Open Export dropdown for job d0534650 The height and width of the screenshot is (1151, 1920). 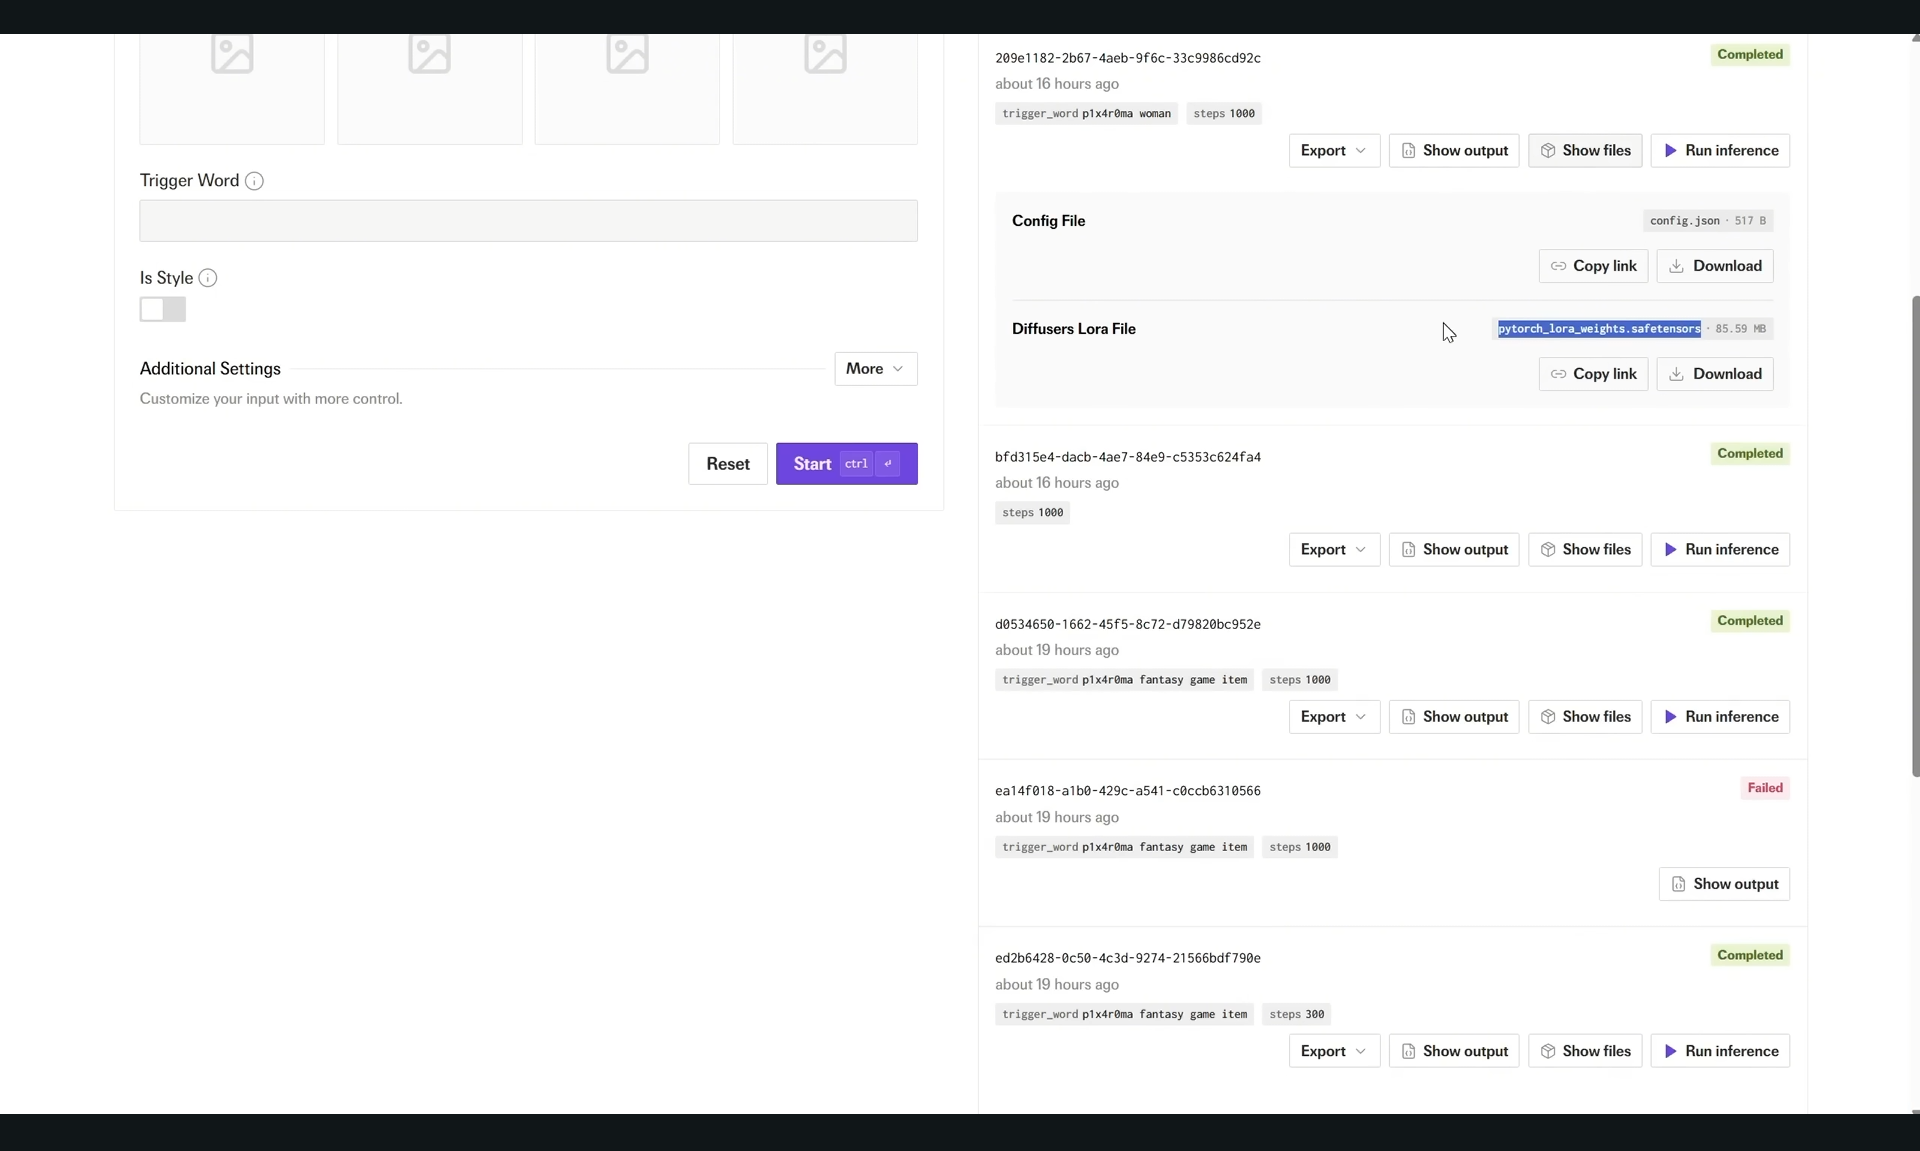[1334, 717]
